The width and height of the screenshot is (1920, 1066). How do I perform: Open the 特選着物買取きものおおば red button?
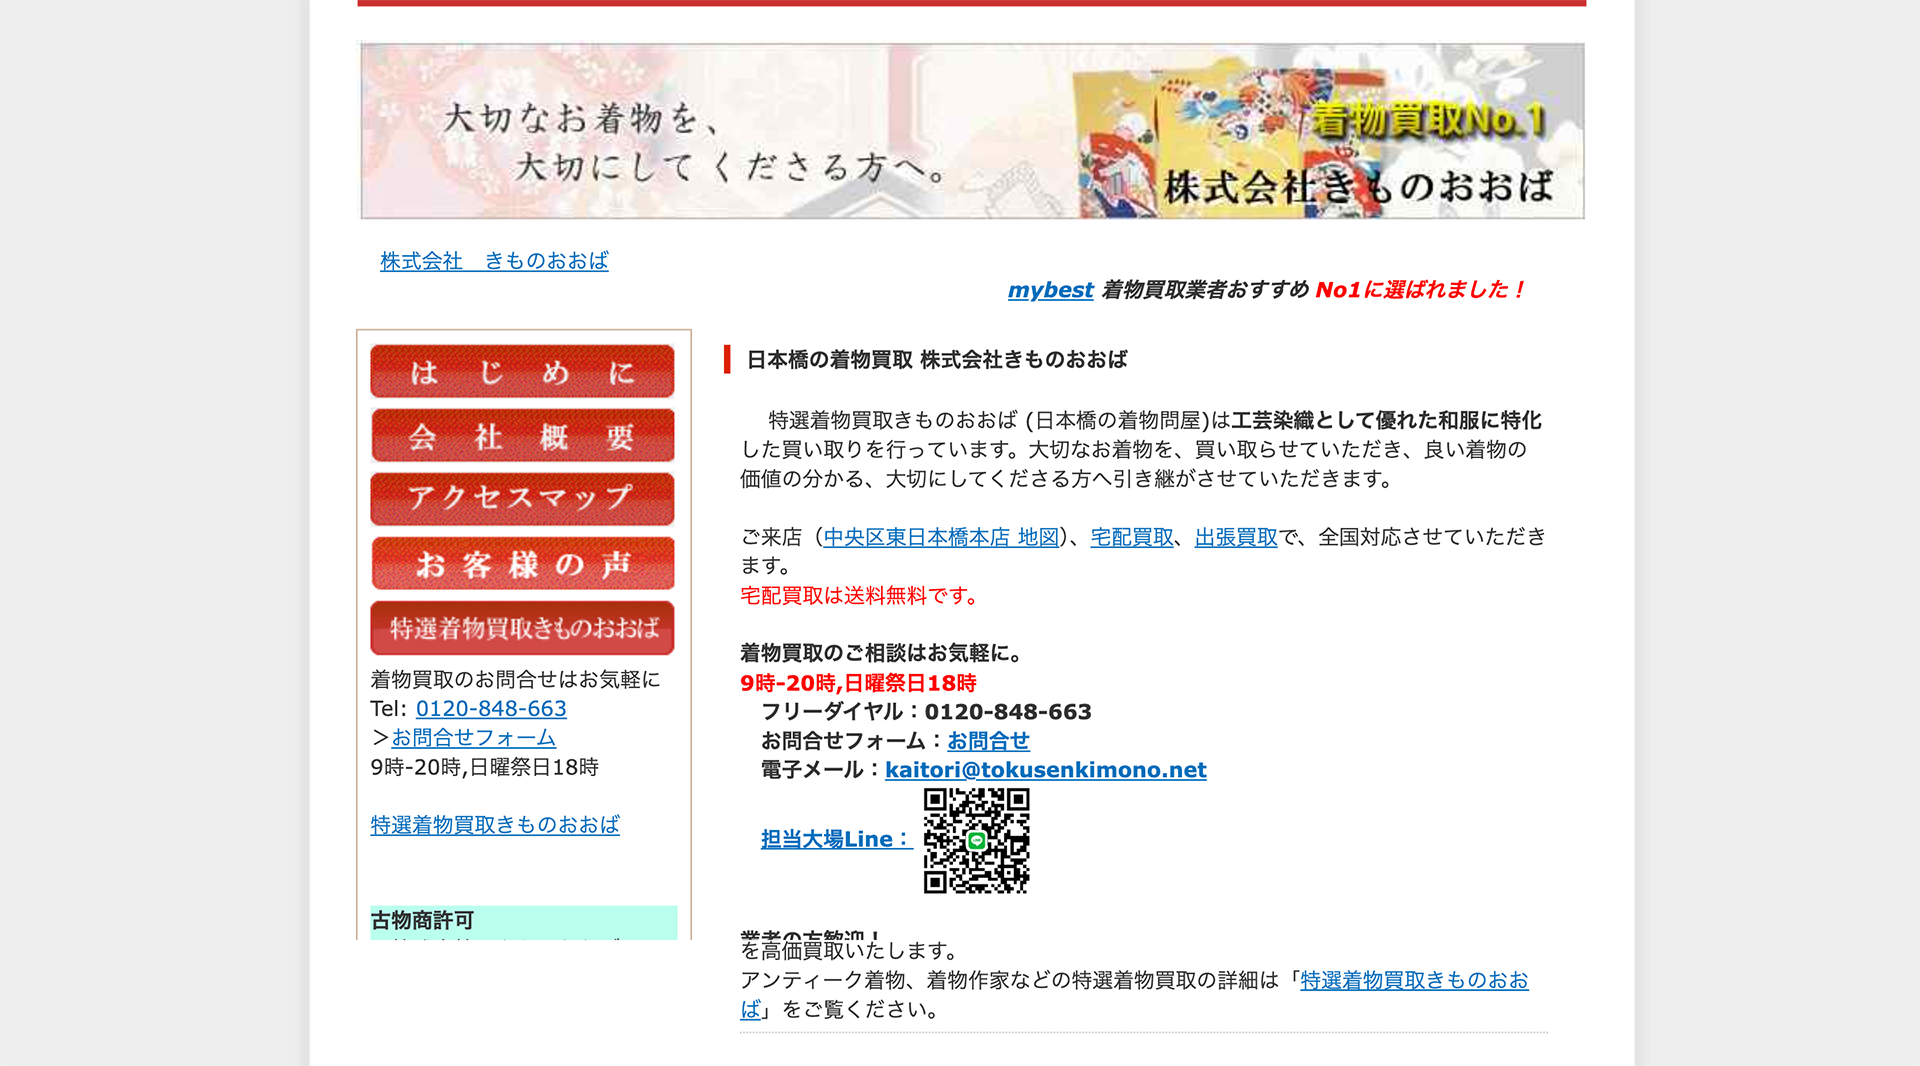[x=522, y=628]
